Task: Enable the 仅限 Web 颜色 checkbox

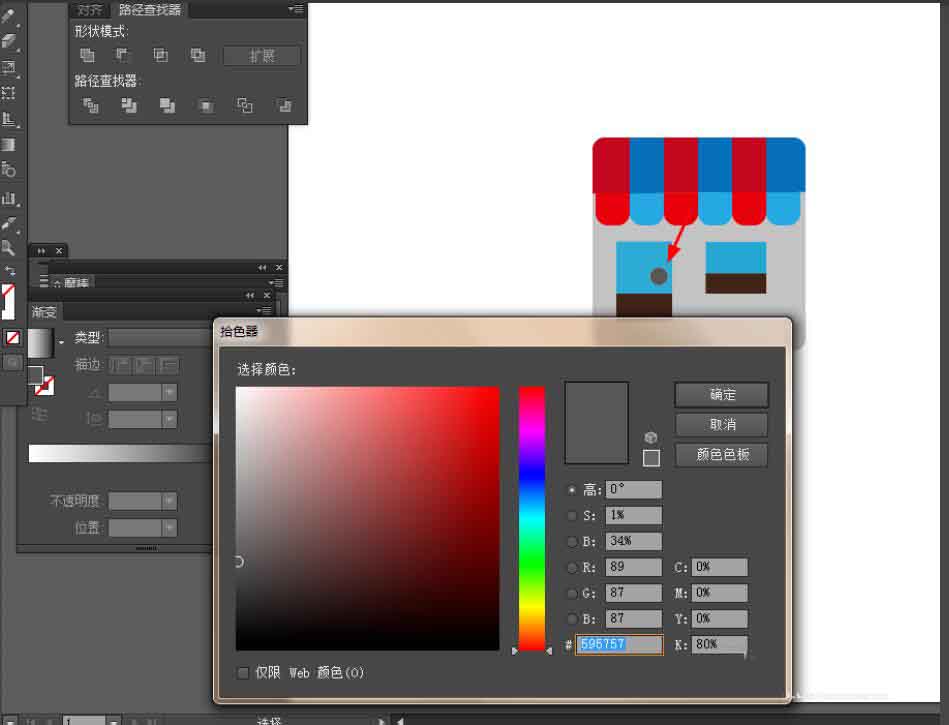Action: tap(243, 672)
